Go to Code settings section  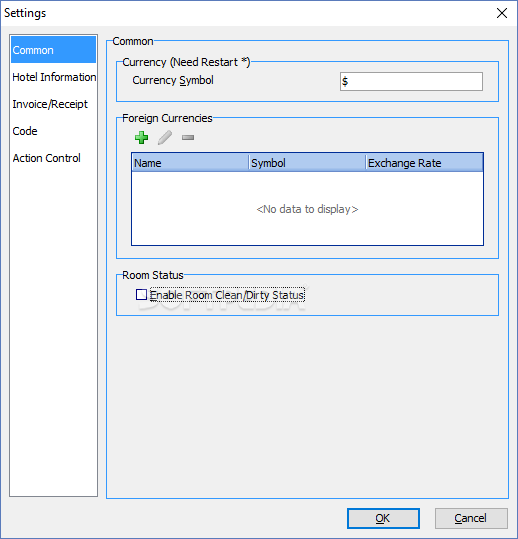pos(53,131)
